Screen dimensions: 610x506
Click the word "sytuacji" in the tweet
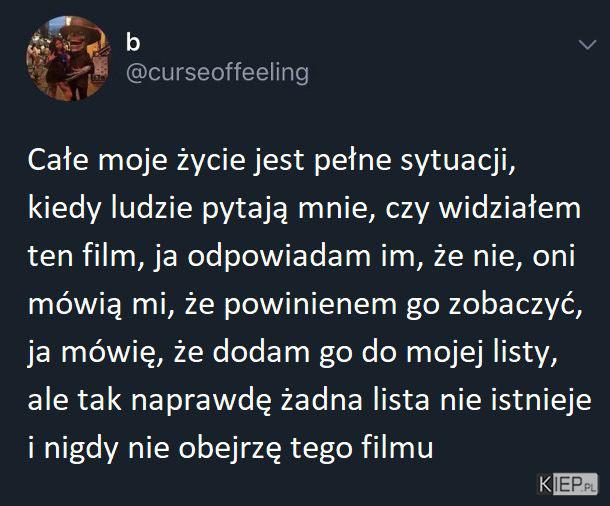[455, 160]
